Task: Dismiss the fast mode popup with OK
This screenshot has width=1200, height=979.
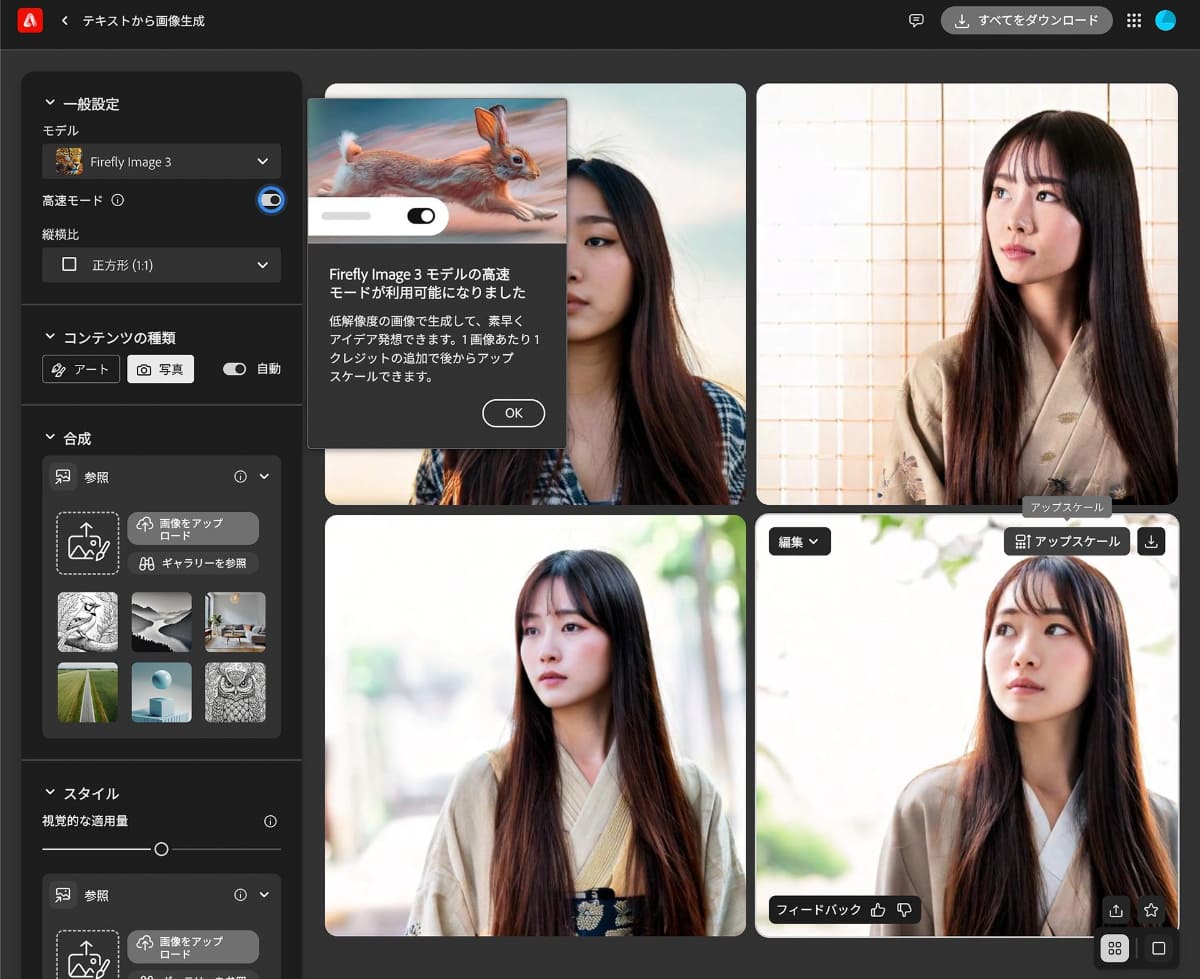Action: 513,413
